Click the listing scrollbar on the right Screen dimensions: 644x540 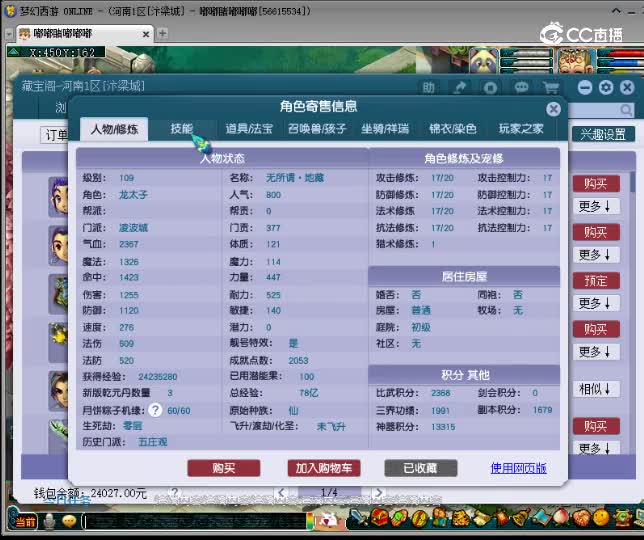632,183
